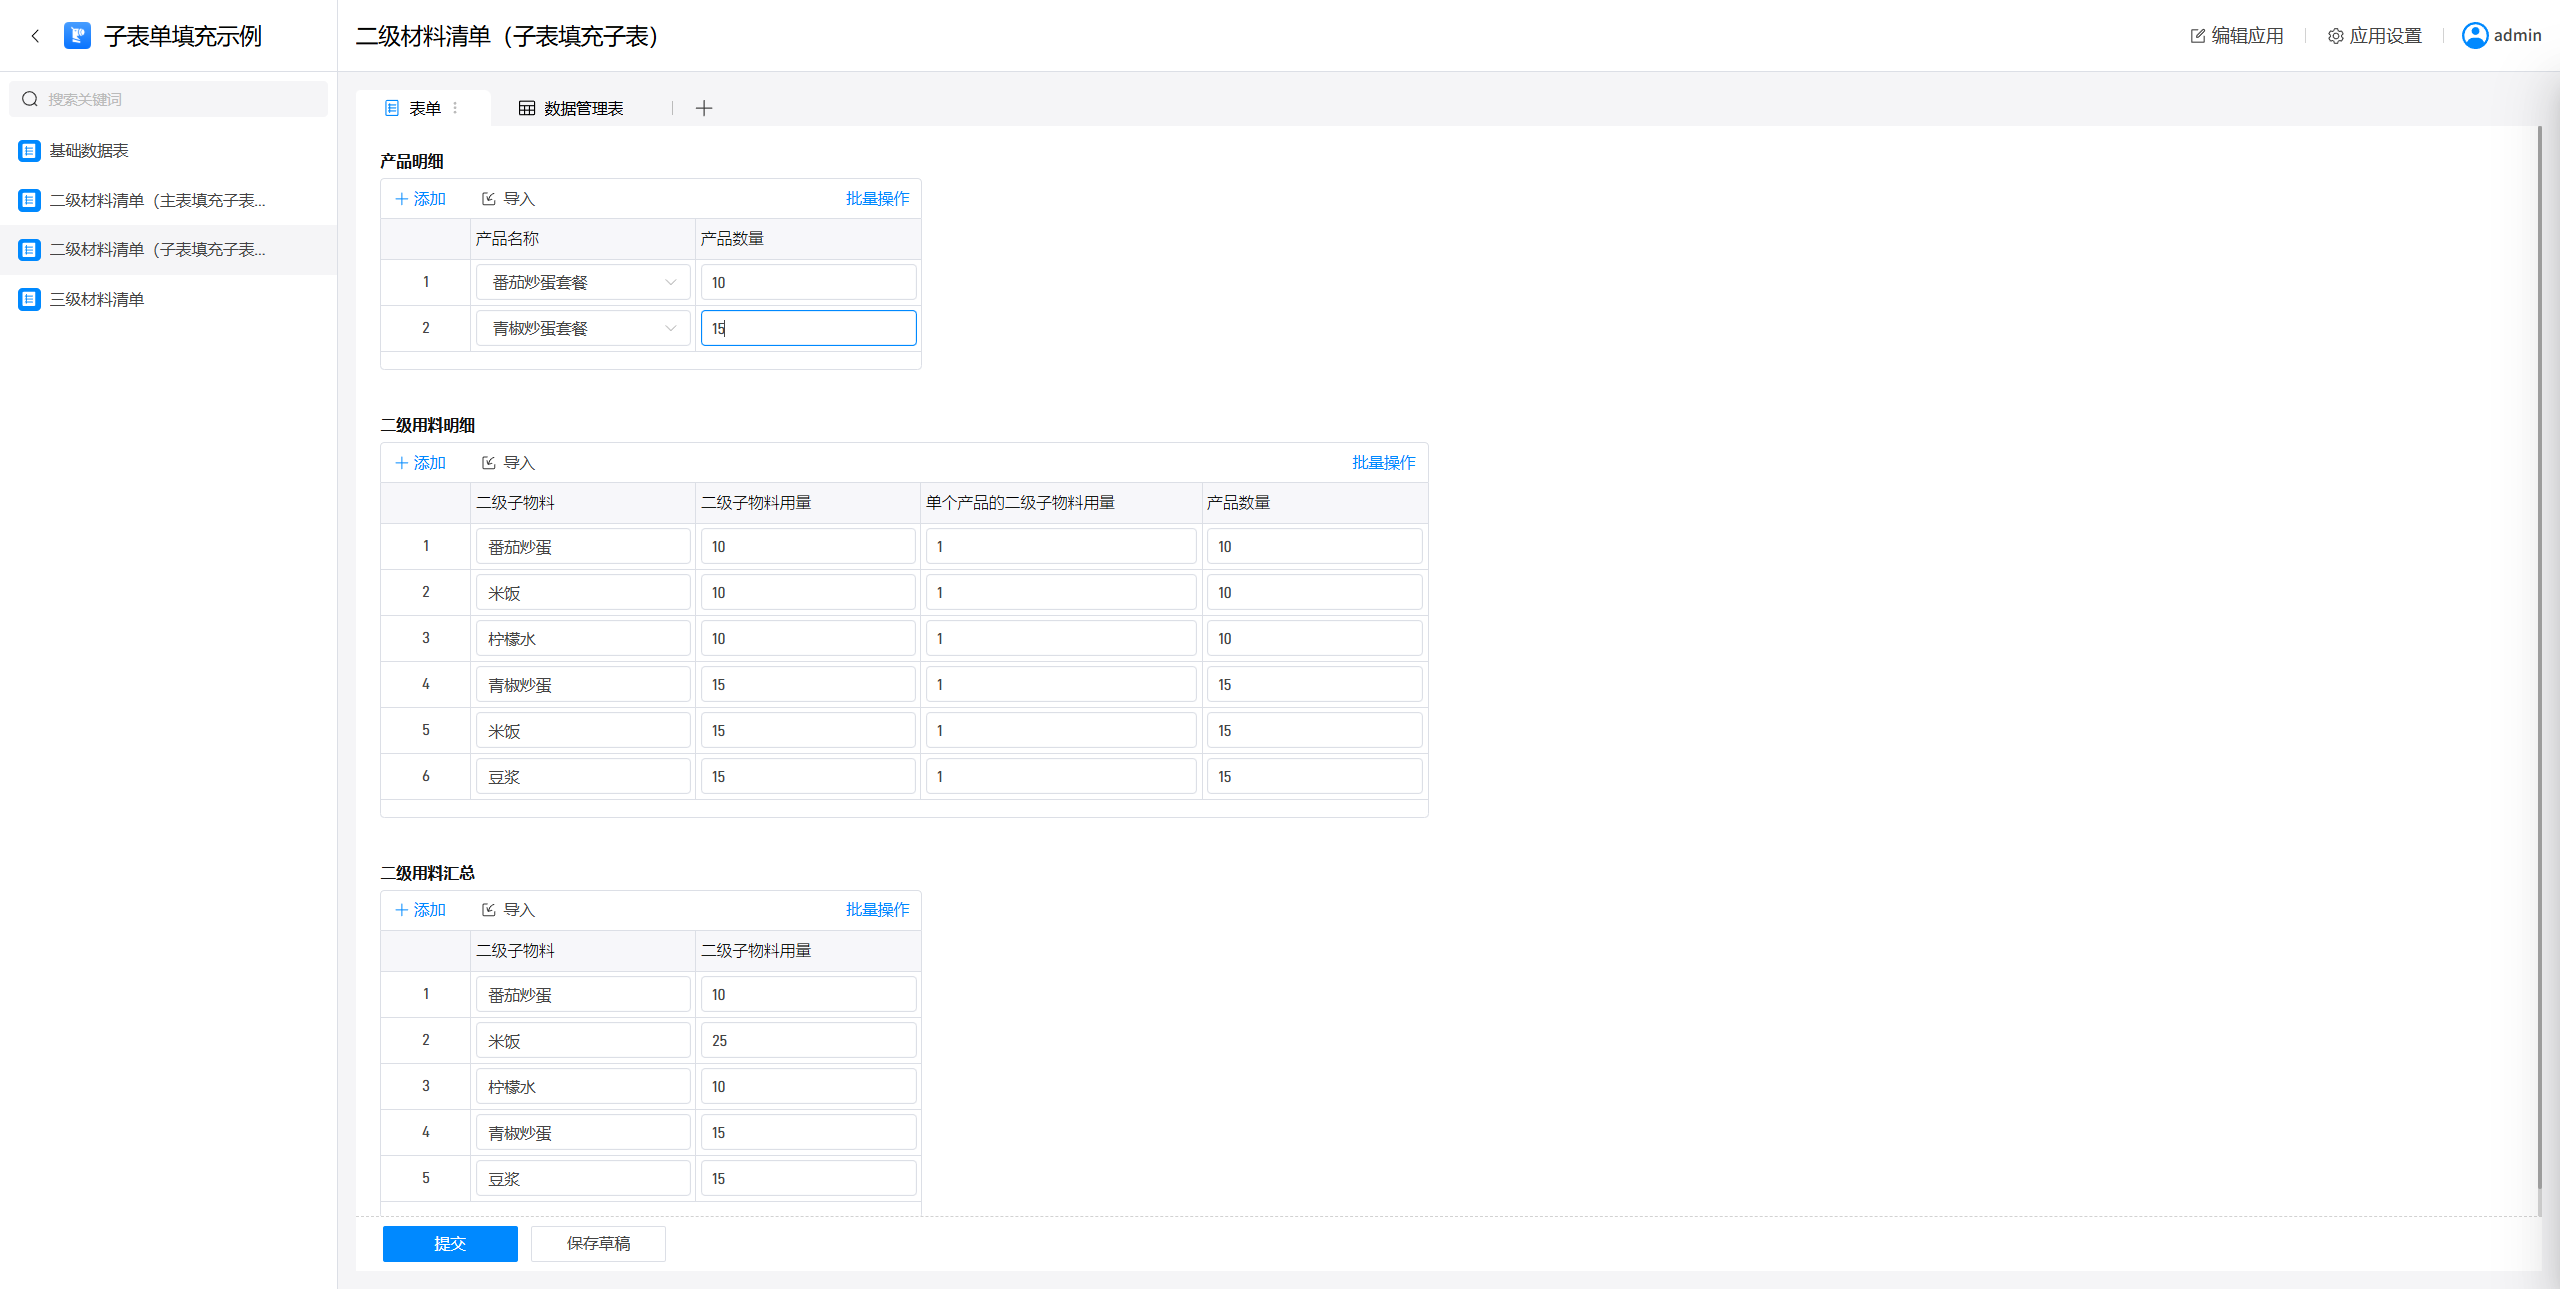Click the admin user avatar
Screen dimensions: 2560x1289
(x=2475, y=36)
